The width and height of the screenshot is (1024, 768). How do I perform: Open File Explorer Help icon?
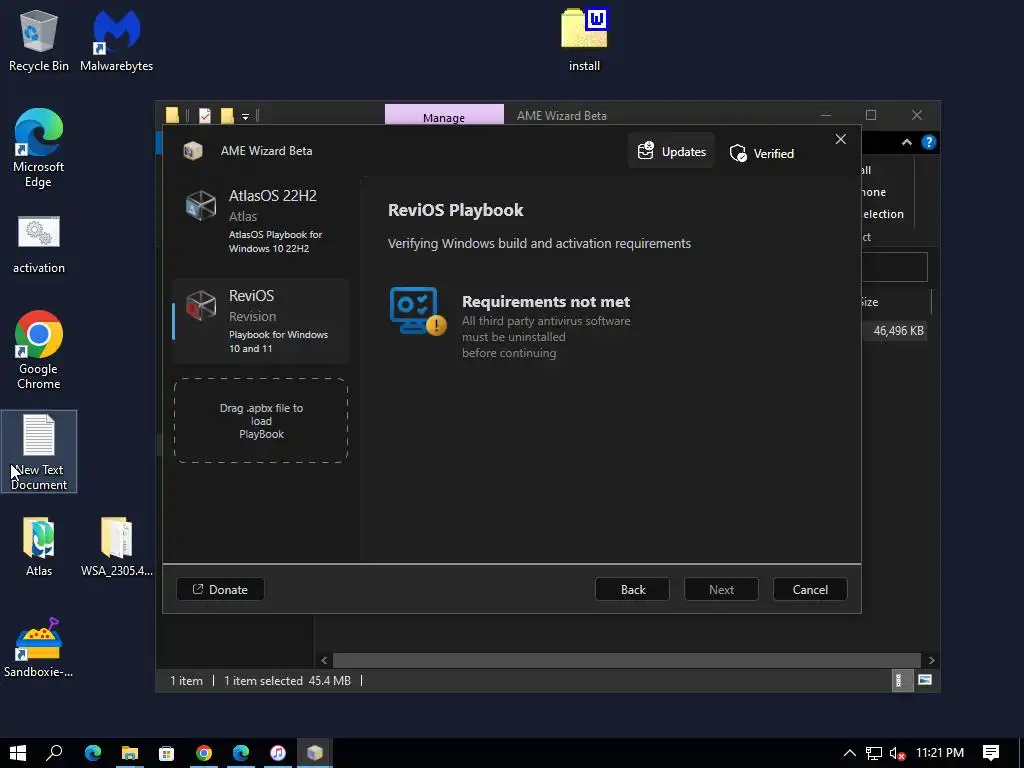929,142
